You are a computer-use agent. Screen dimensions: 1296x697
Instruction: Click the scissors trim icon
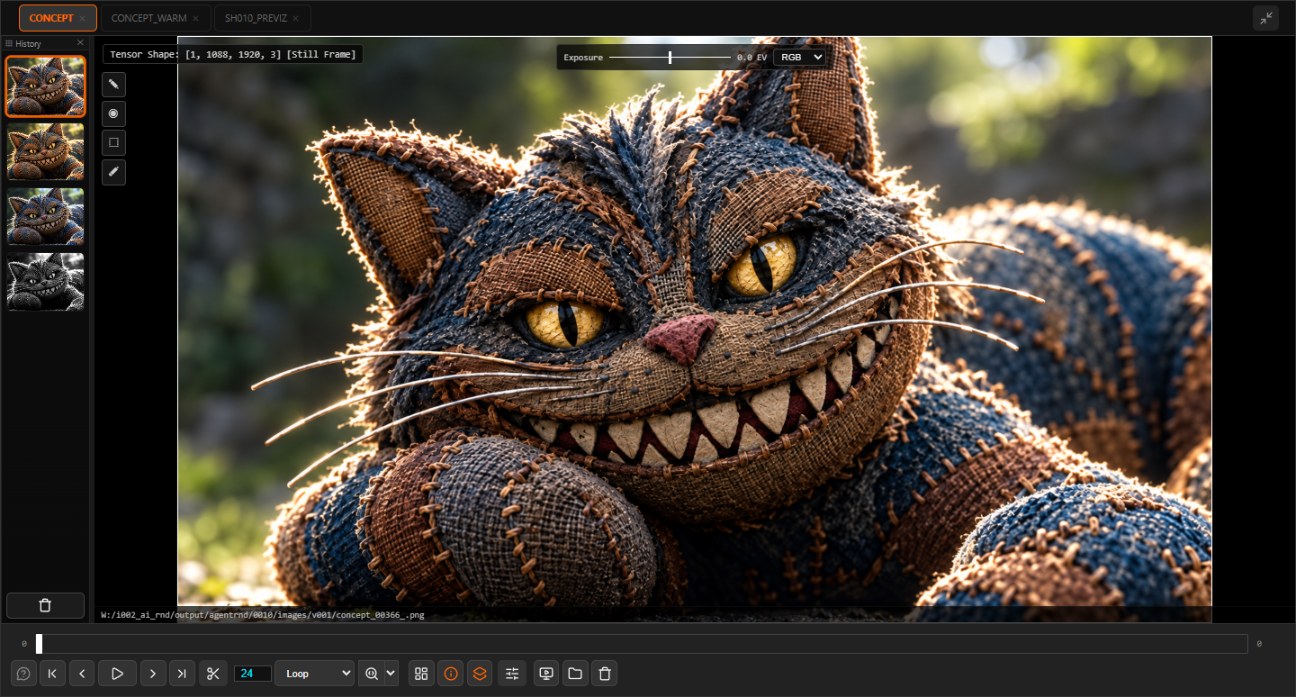(x=213, y=673)
